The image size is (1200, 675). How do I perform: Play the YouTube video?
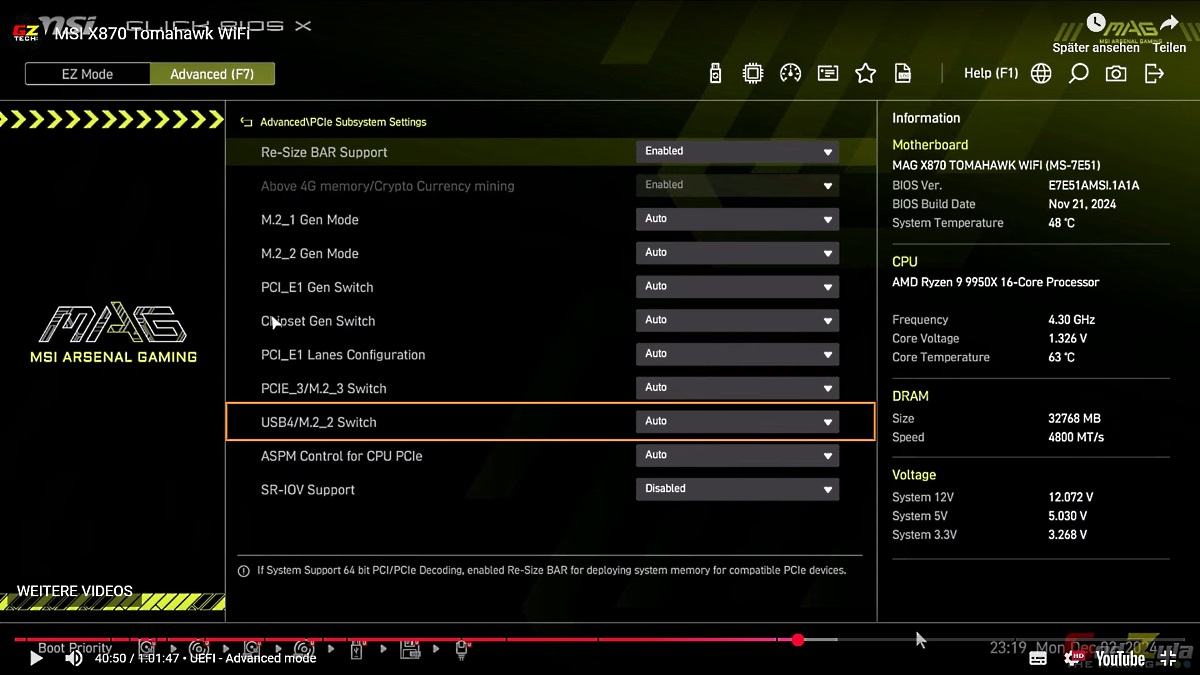click(x=36, y=658)
